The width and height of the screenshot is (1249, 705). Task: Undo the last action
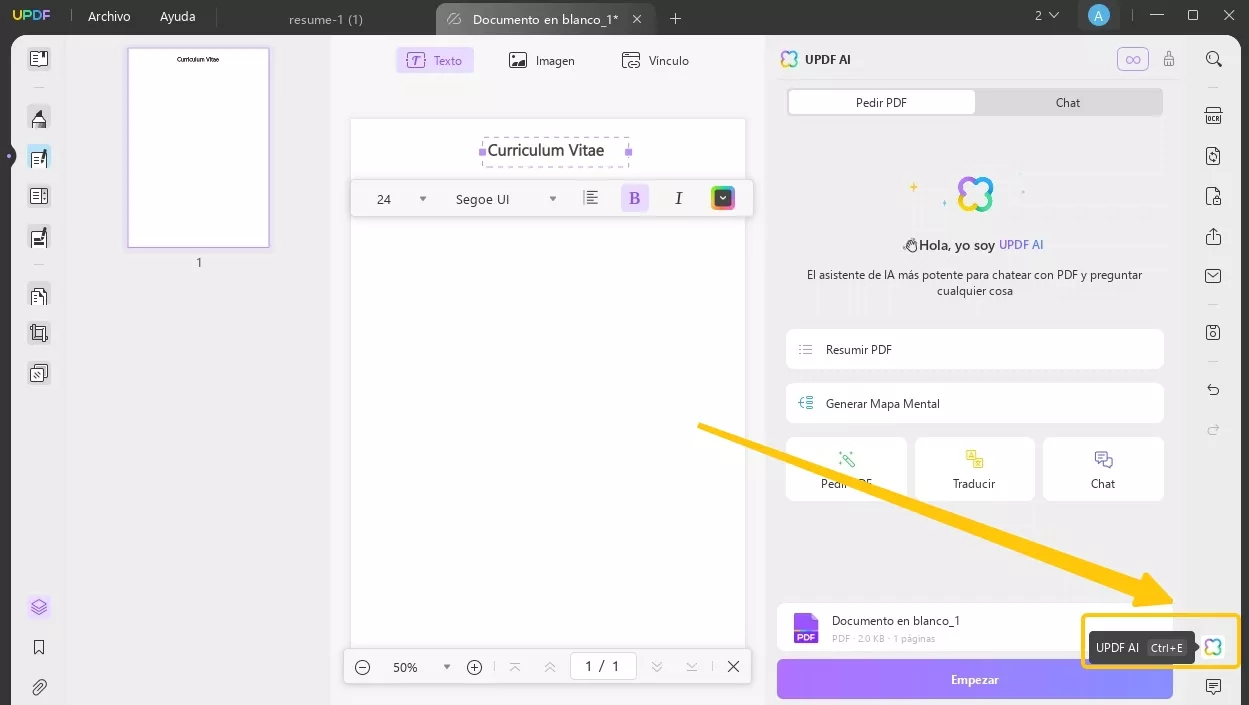tap(1213, 390)
